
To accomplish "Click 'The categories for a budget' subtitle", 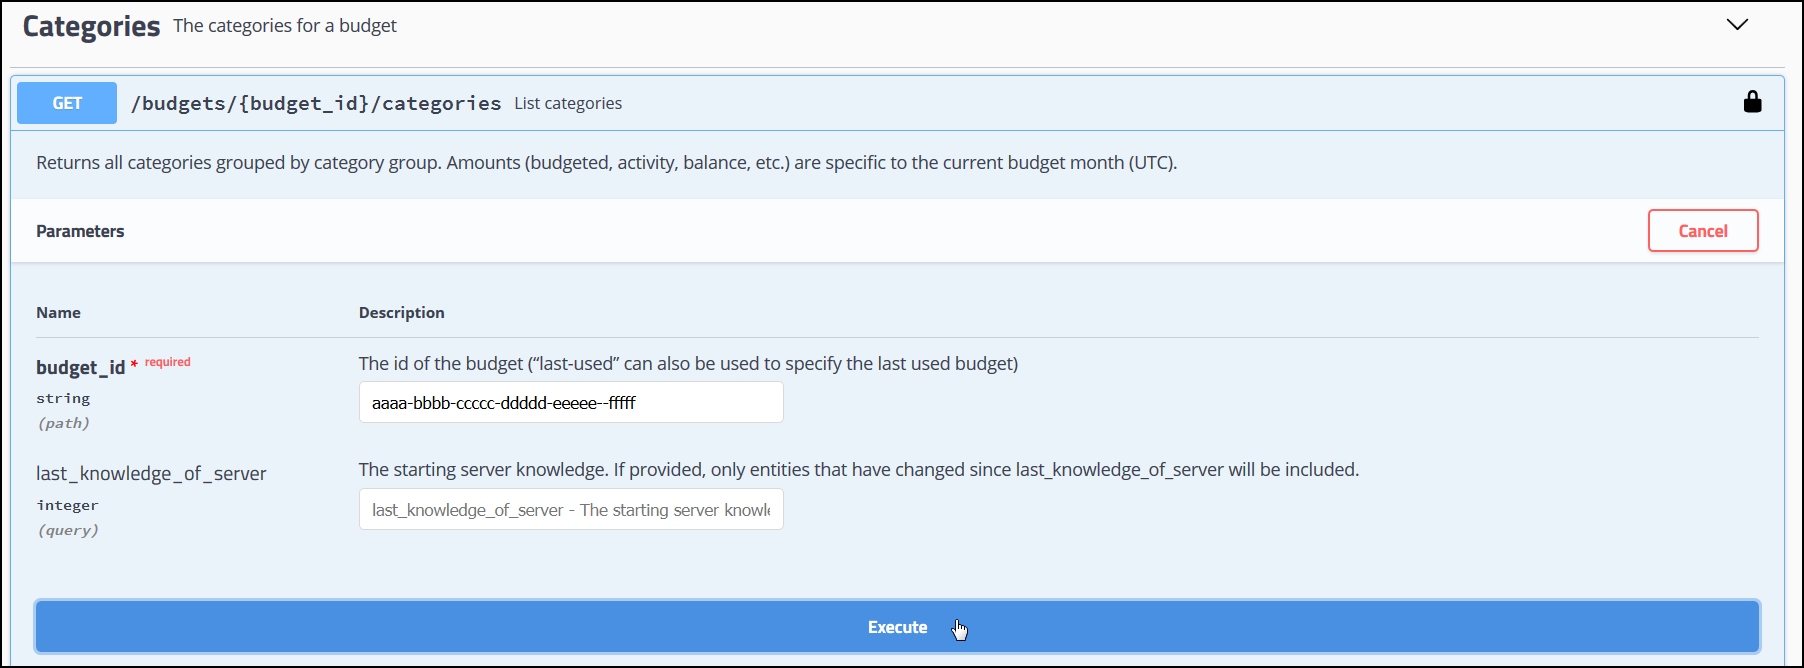I will pyautogui.click(x=284, y=26).
